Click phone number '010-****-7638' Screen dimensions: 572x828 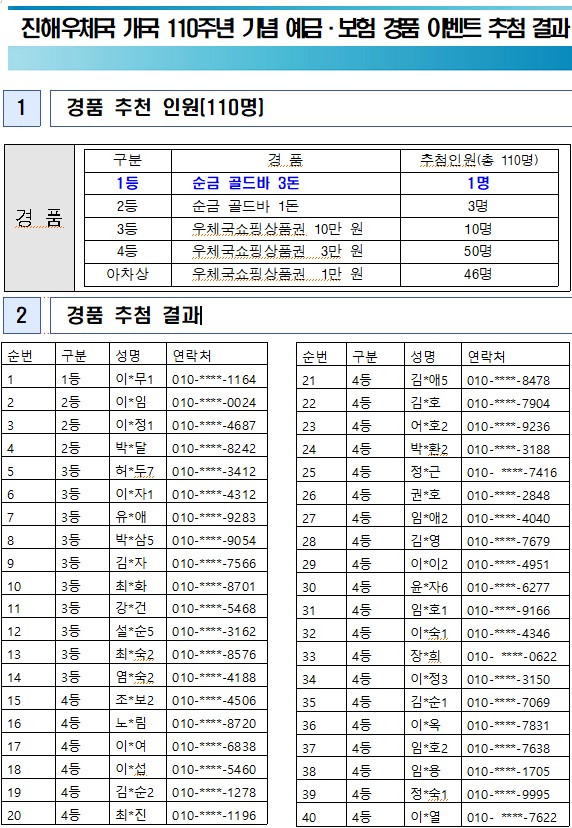pyautogui.click(x=509, y=749)
